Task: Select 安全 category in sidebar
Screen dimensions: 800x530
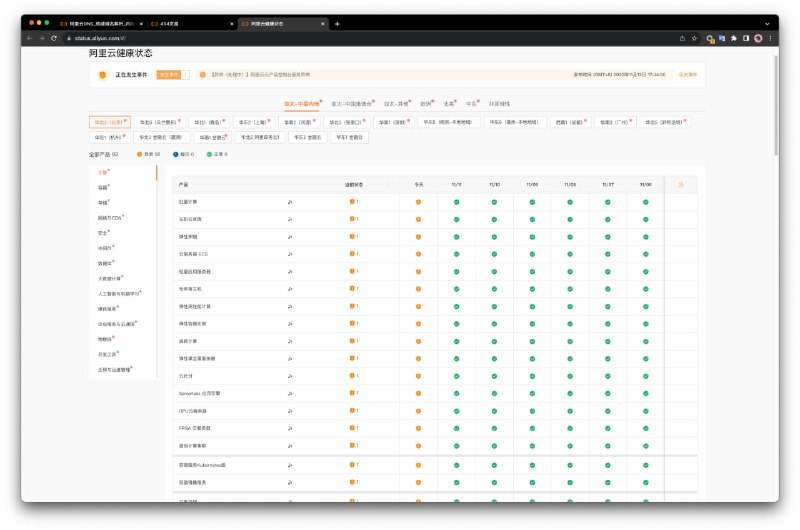Action: coord(103,233)
